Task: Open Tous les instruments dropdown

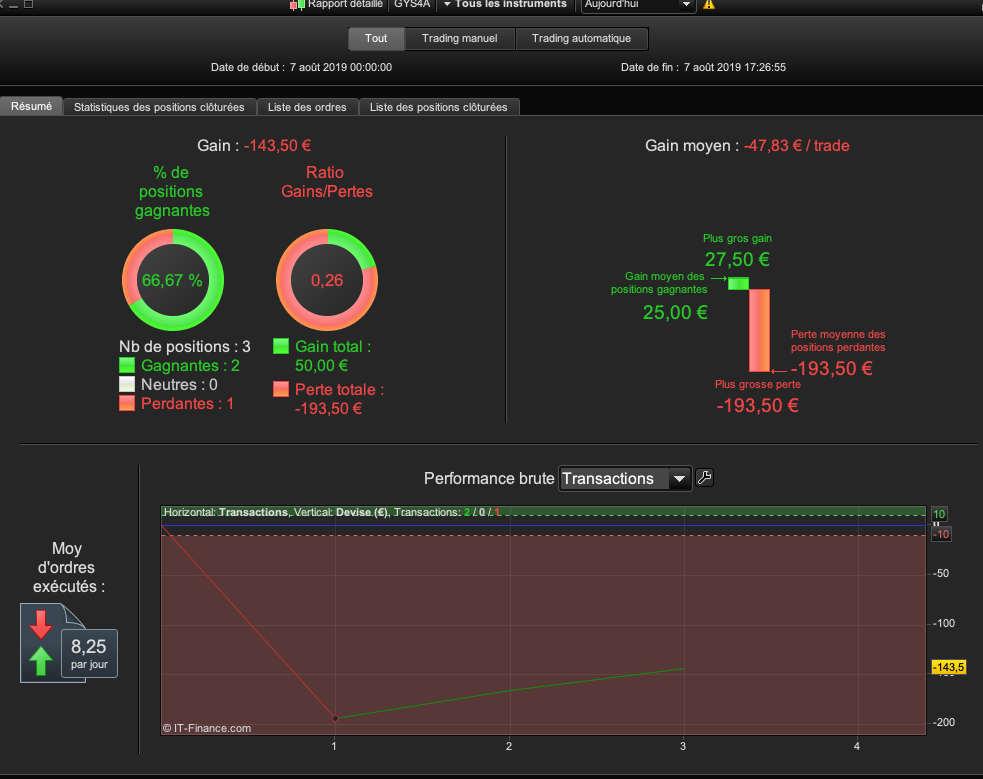Action: (505, 4)
